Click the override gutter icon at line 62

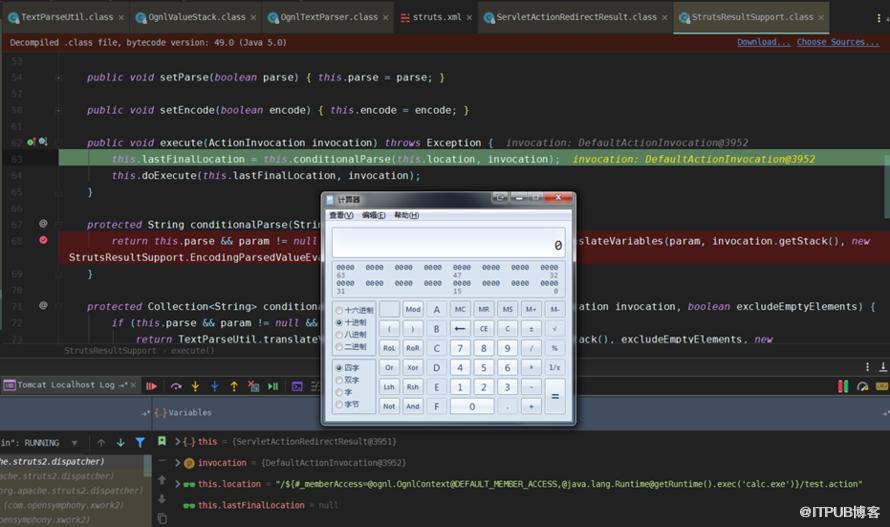coord(31,142)
